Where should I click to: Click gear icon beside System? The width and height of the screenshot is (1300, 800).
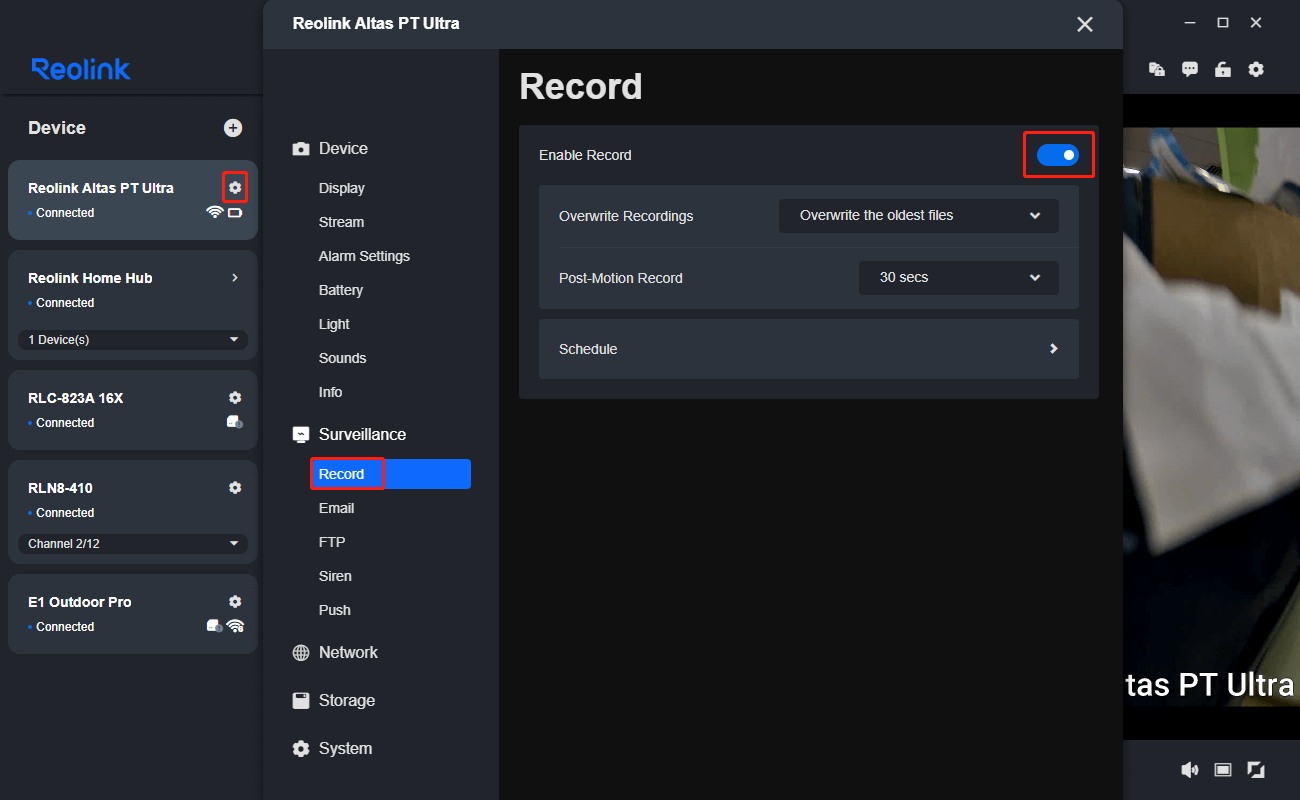coord(301,748)
